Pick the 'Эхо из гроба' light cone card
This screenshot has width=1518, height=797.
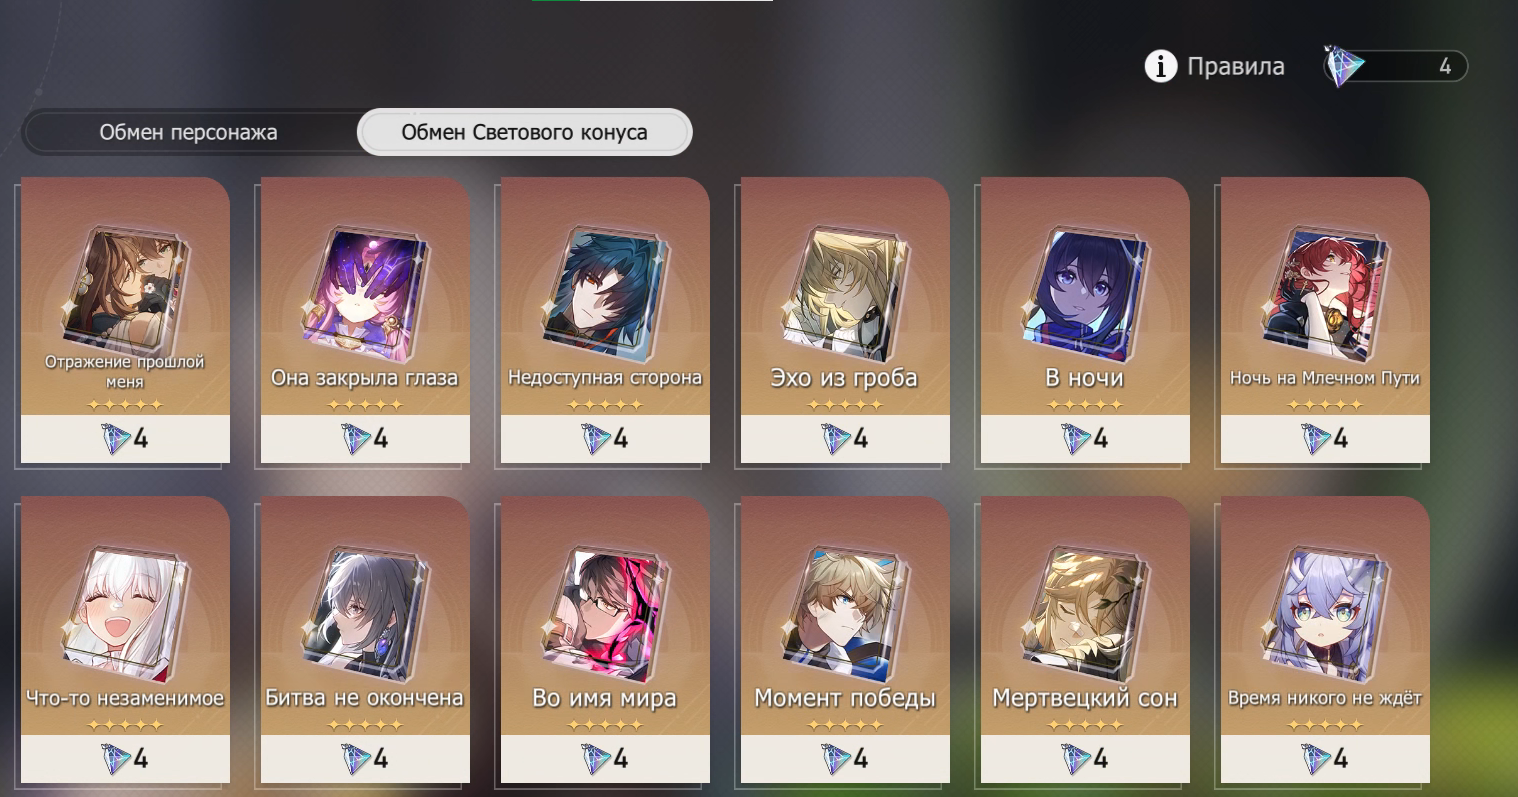(x=845, y=320)
